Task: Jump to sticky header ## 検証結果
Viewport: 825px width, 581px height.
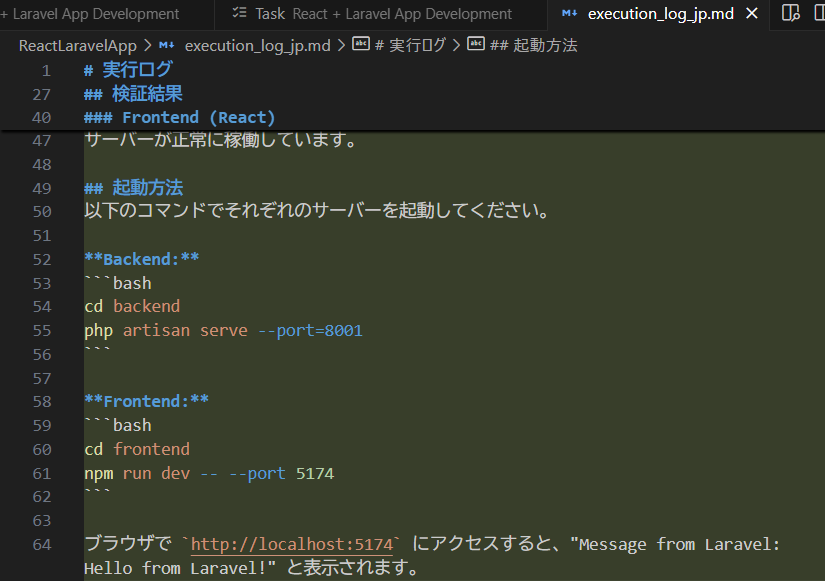Action: [x=133, y=94]
